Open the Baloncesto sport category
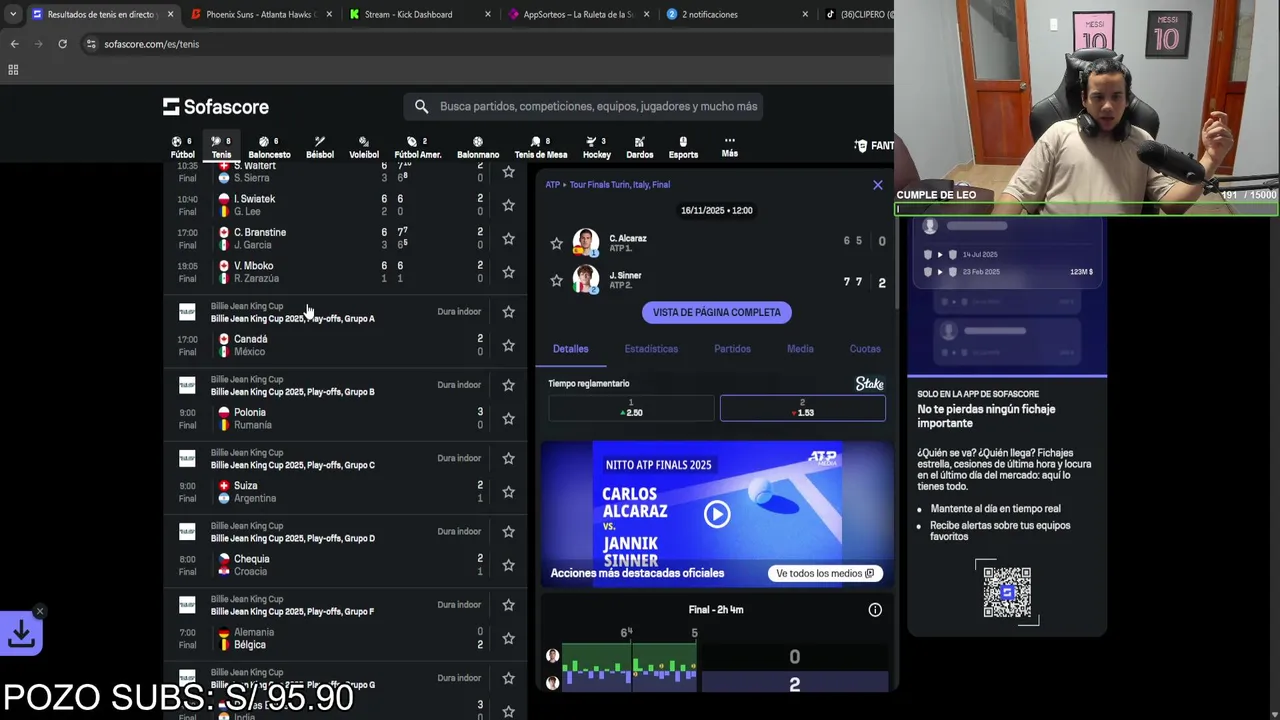This screenshot has width=1280, height=720. (269, 147)
